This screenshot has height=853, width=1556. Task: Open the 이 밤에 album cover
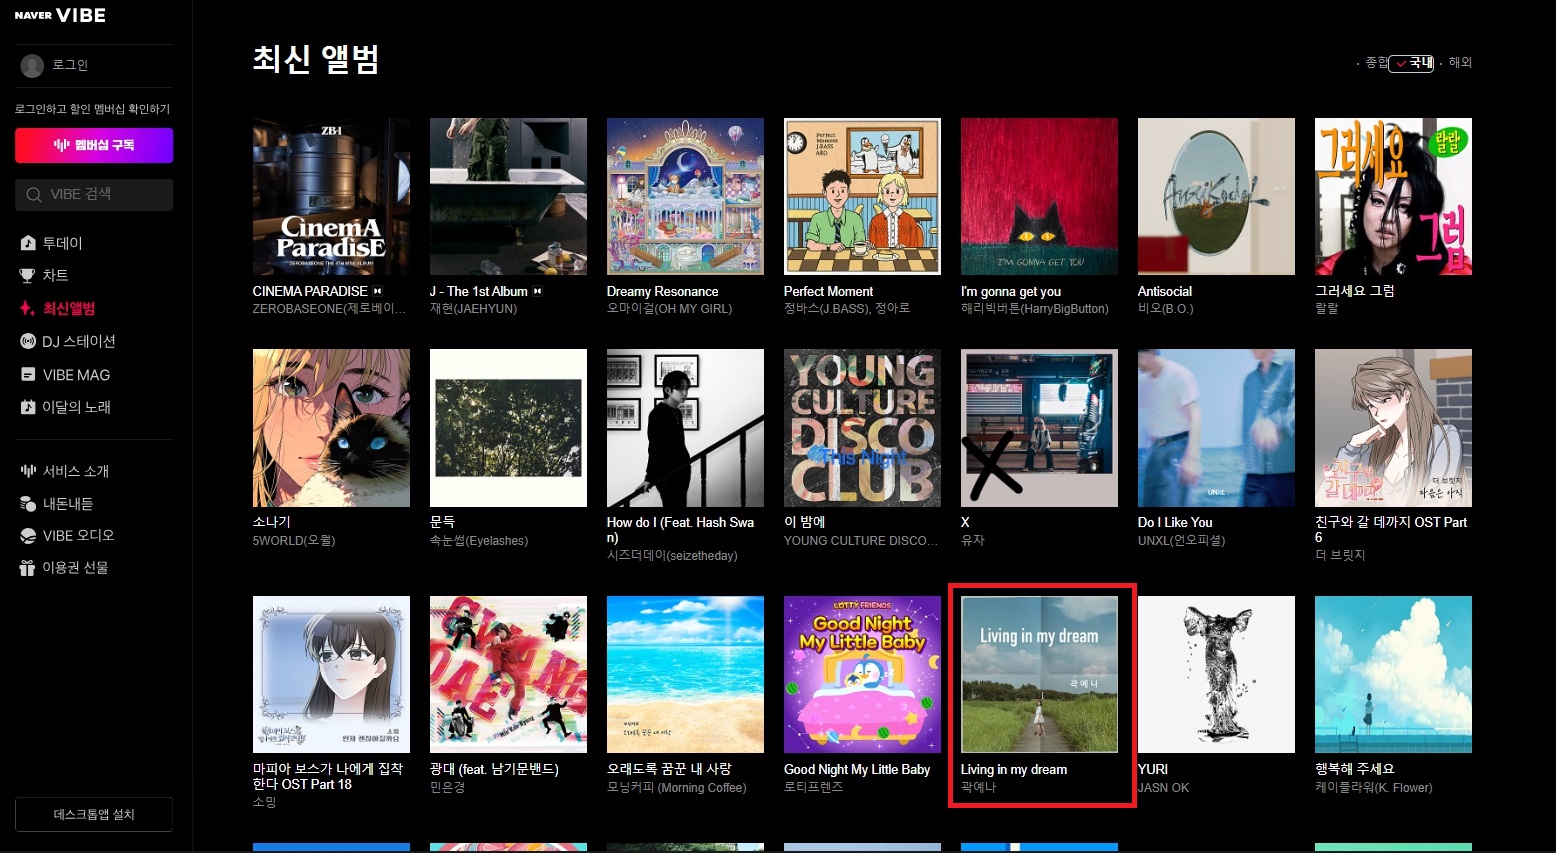tap(862, 427)
